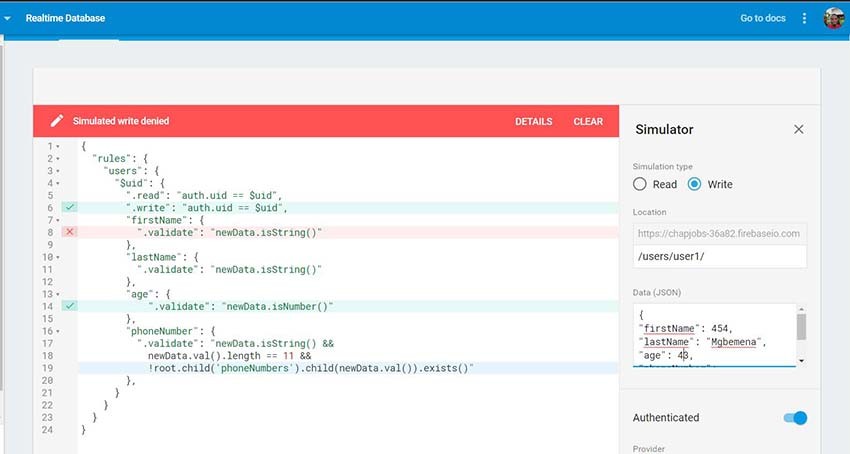Click the green checkmark on line 6

69,207
